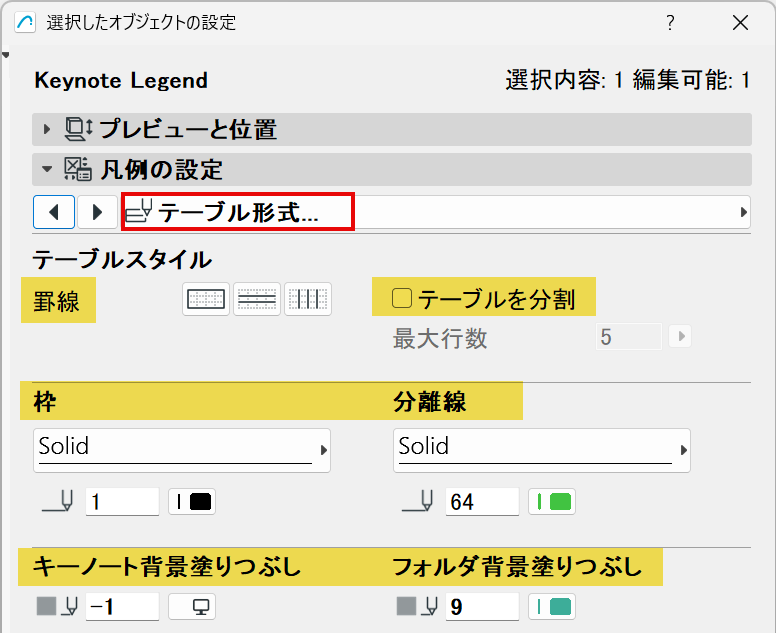Click the Keynote Legend title text
The image size is (776, 633).
point(121,81)
